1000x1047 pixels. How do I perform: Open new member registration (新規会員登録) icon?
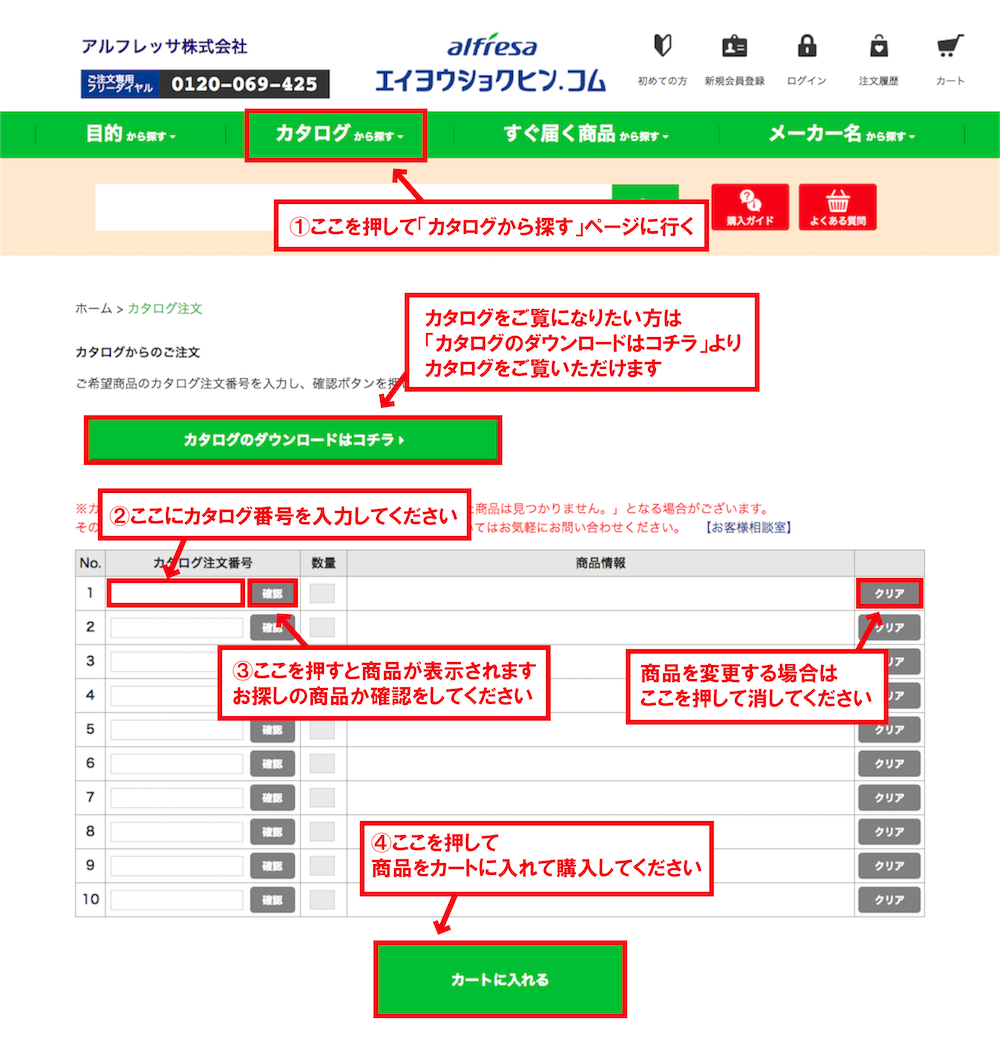[734, 47]
